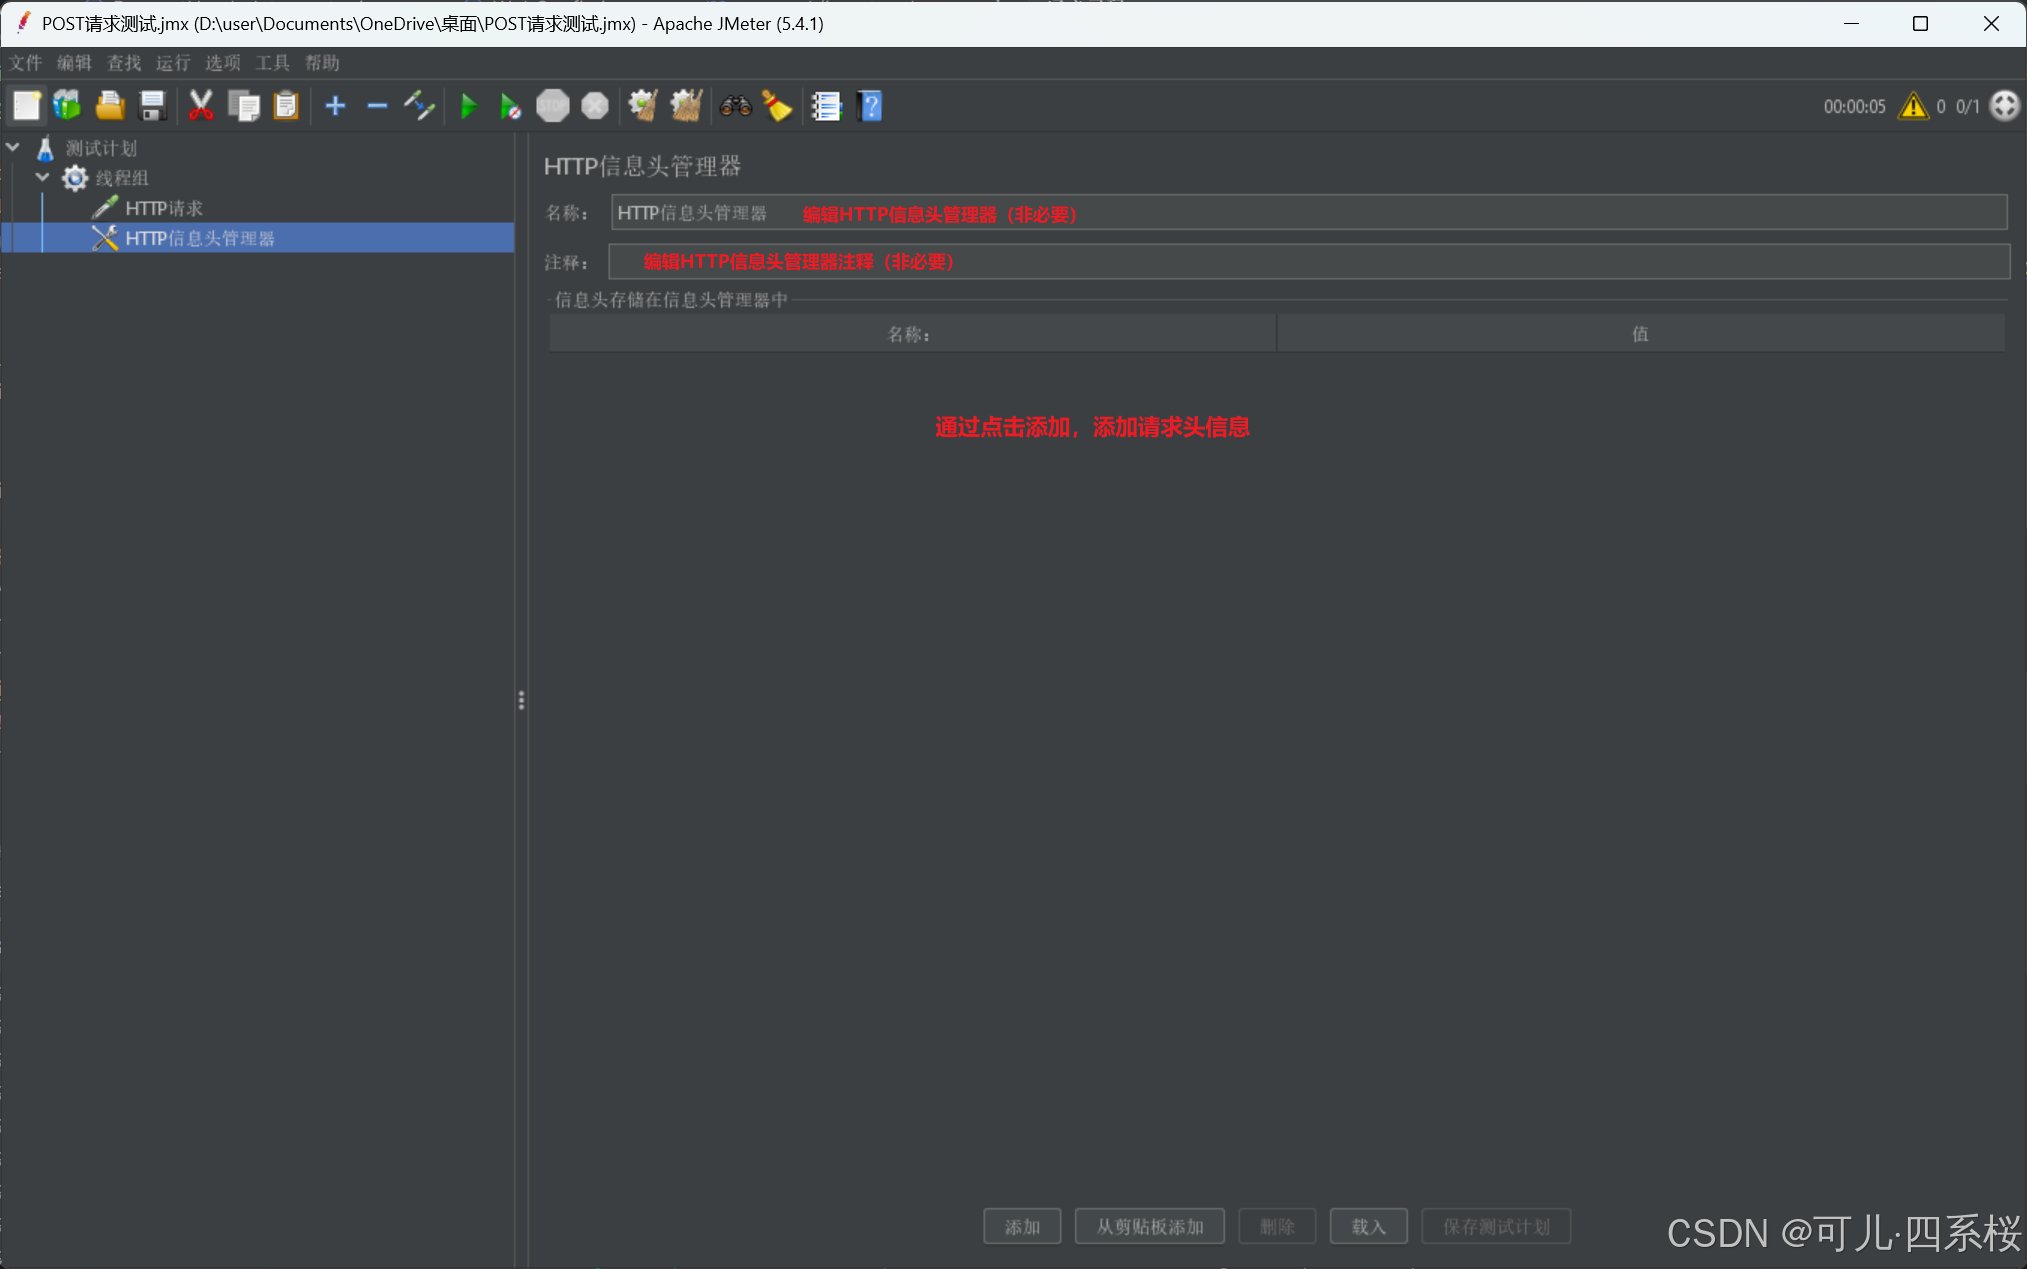Collapse the 测试计划 tree node

pos(13,148)
